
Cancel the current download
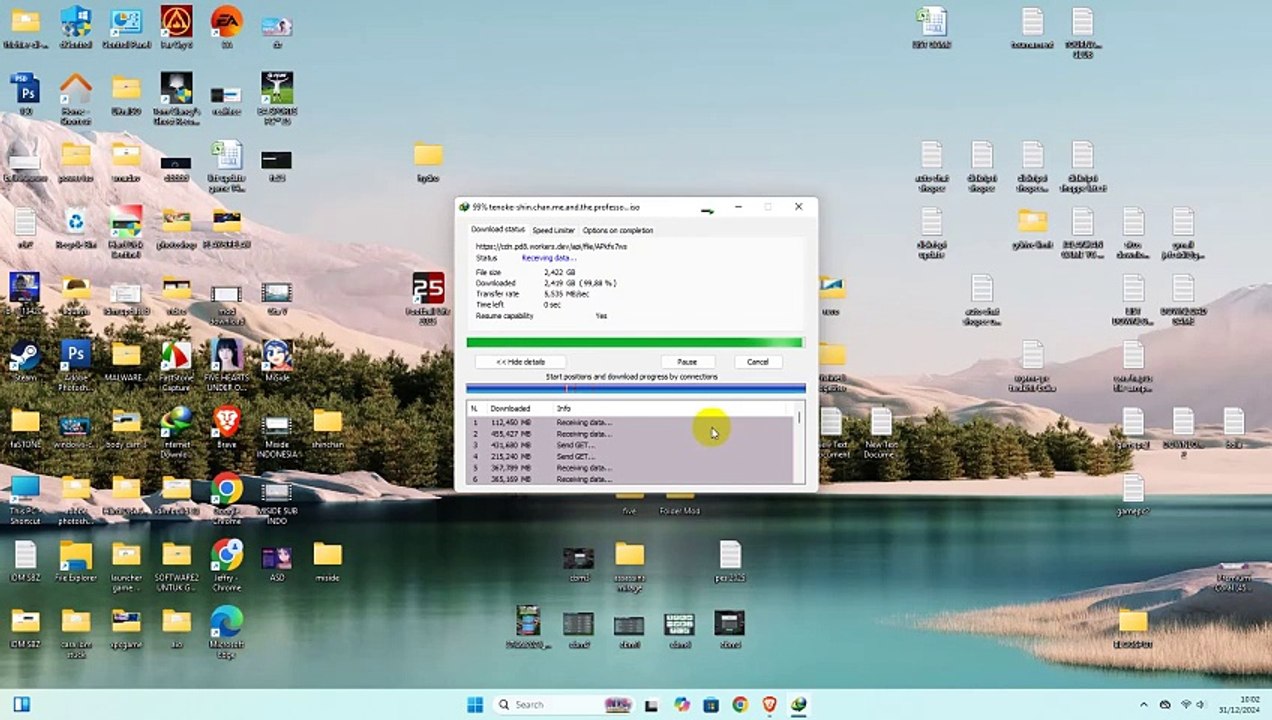758,362
